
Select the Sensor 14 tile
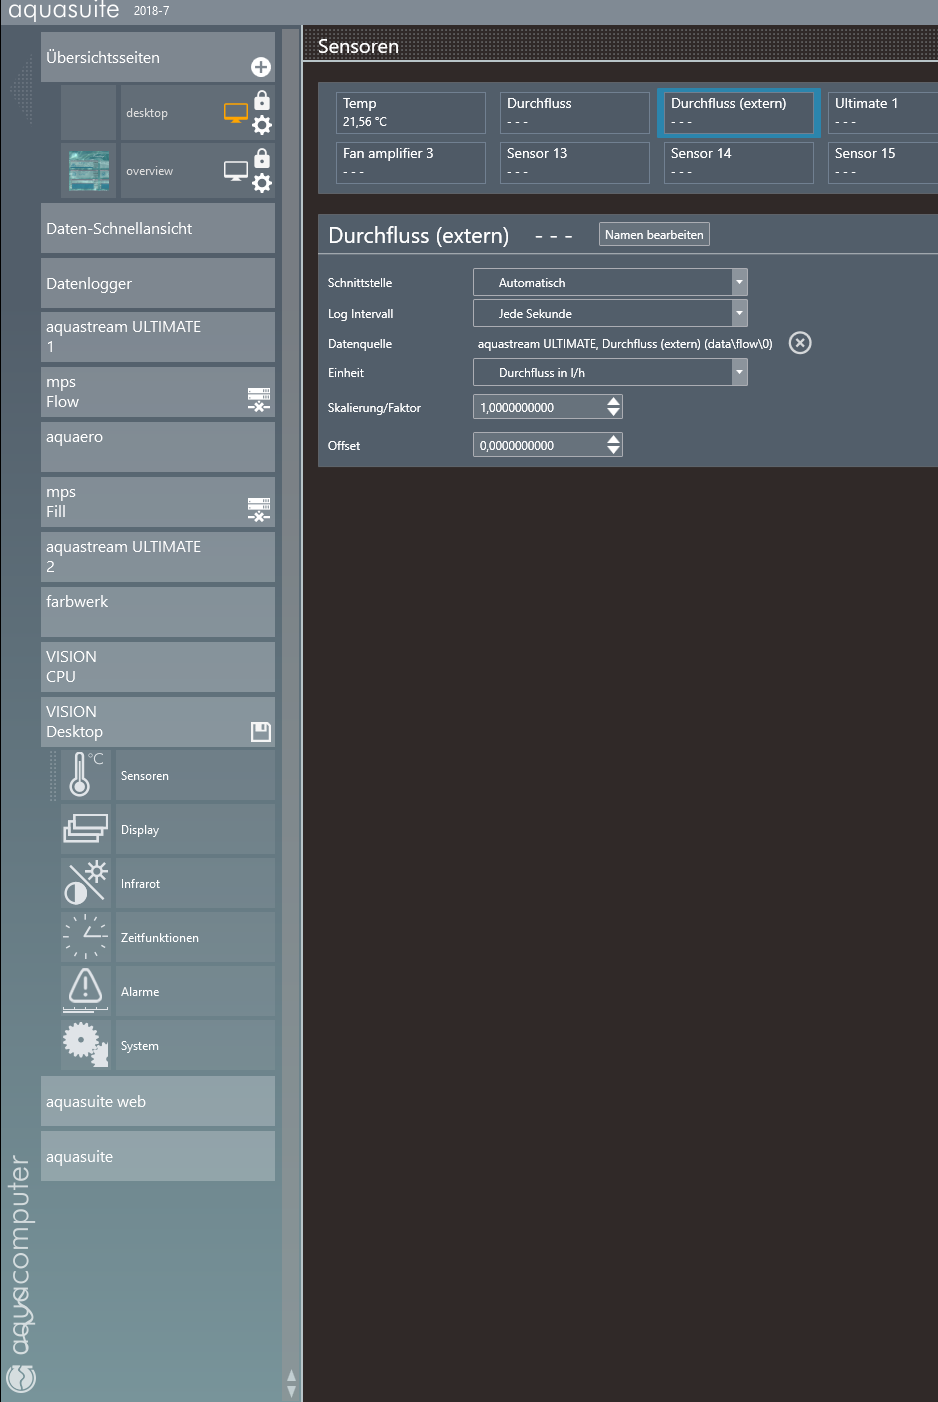739,163
